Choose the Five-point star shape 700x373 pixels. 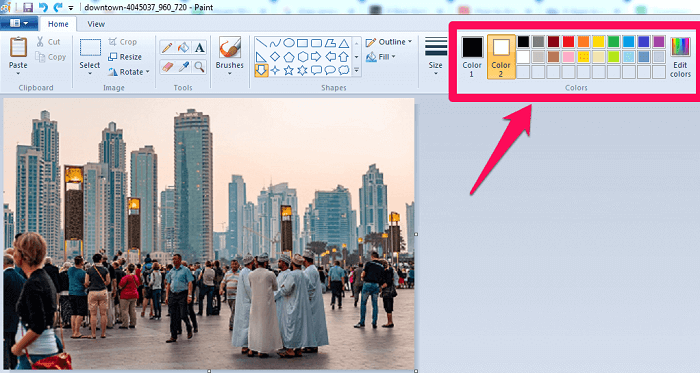289,70
